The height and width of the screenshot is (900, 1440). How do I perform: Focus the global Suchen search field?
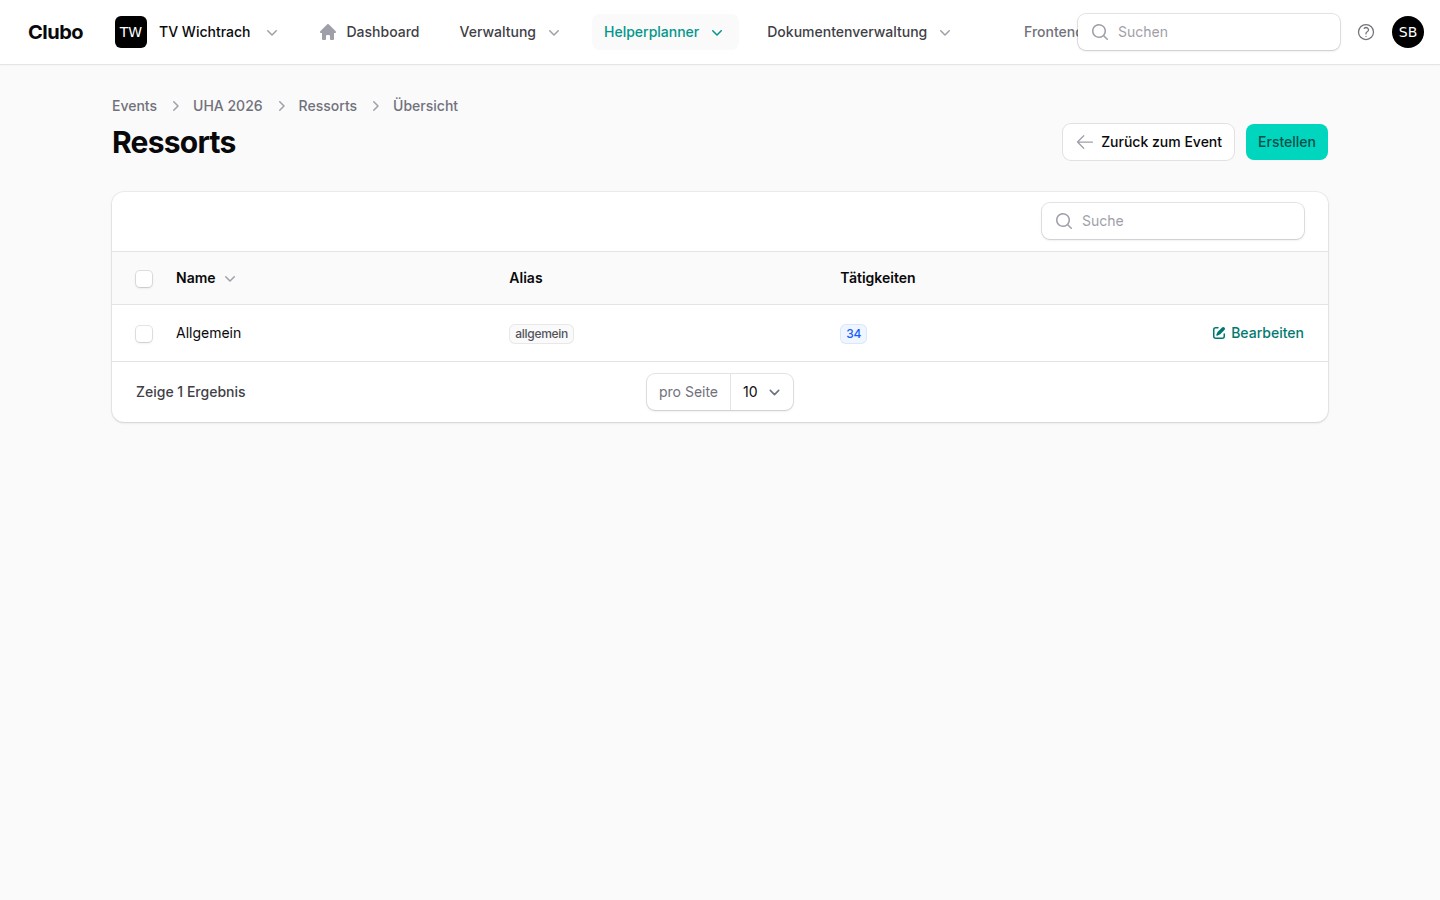coord(1220,32)
